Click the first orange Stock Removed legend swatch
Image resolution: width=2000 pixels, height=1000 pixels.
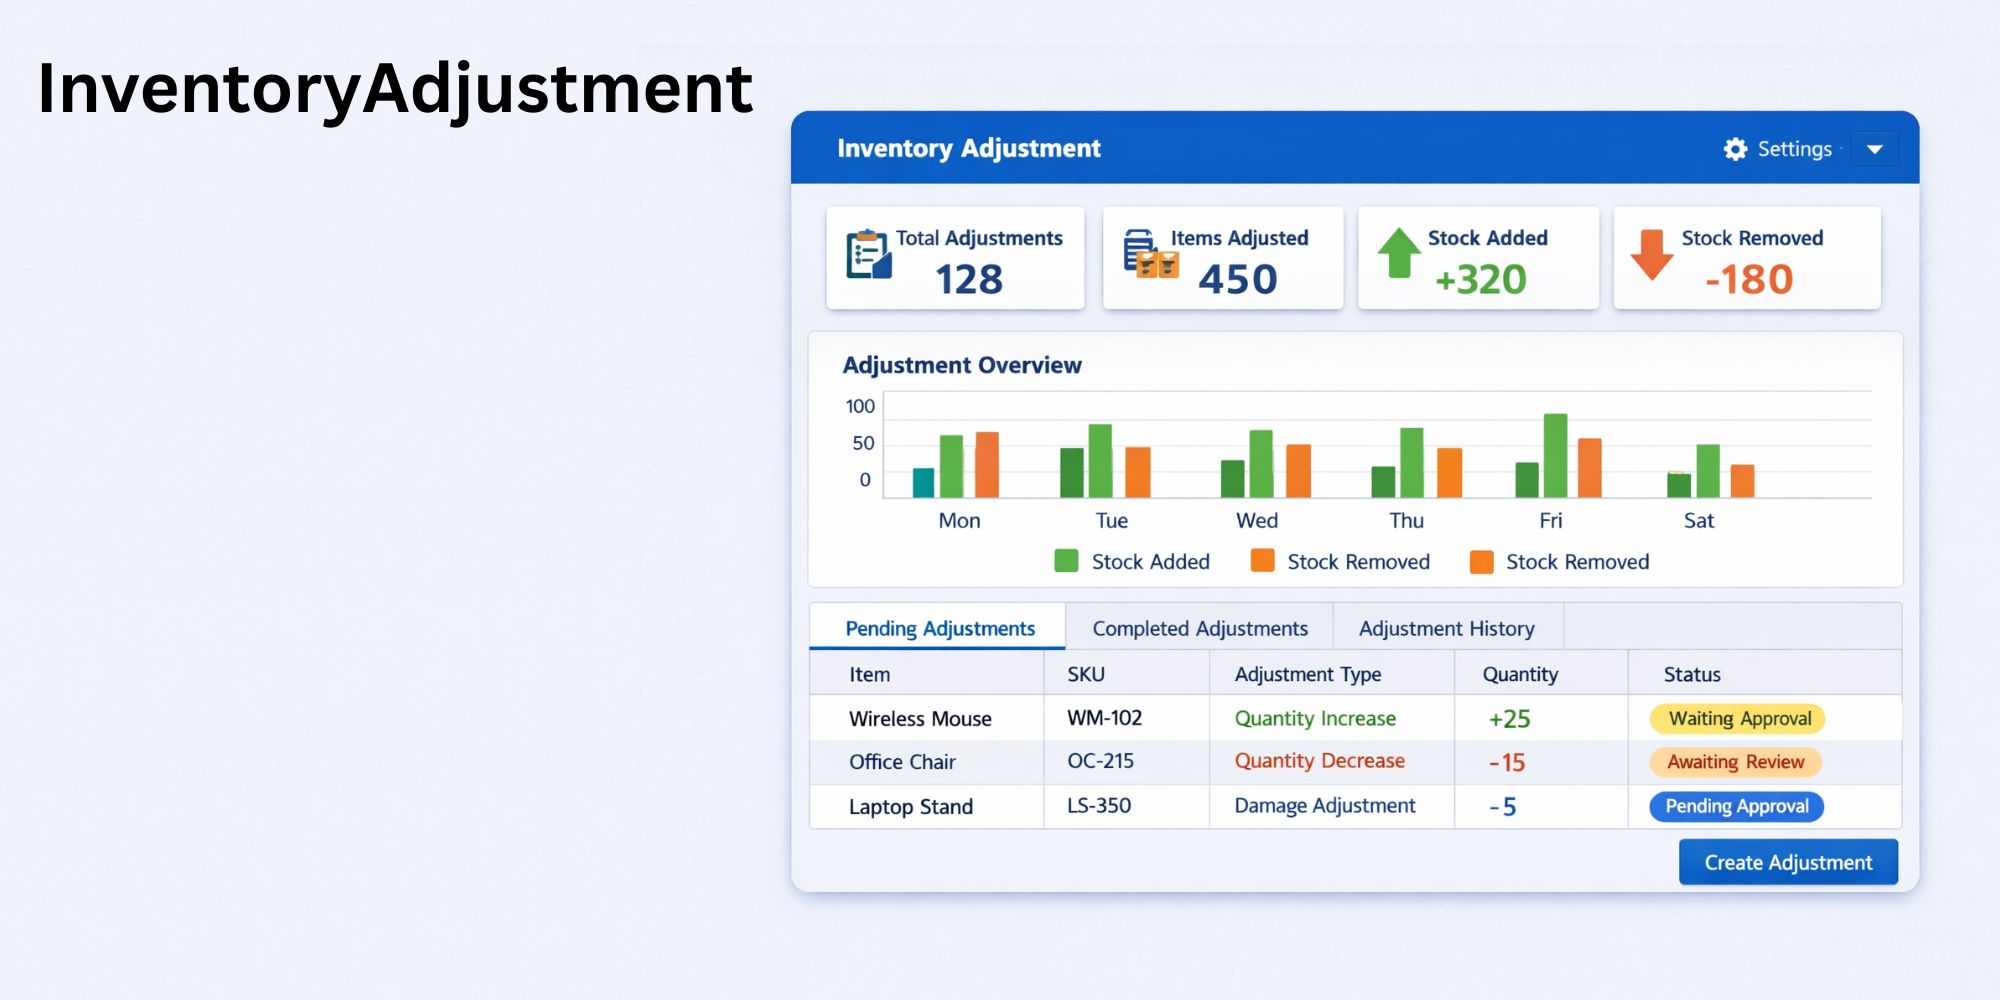(x=1262, y=561)
